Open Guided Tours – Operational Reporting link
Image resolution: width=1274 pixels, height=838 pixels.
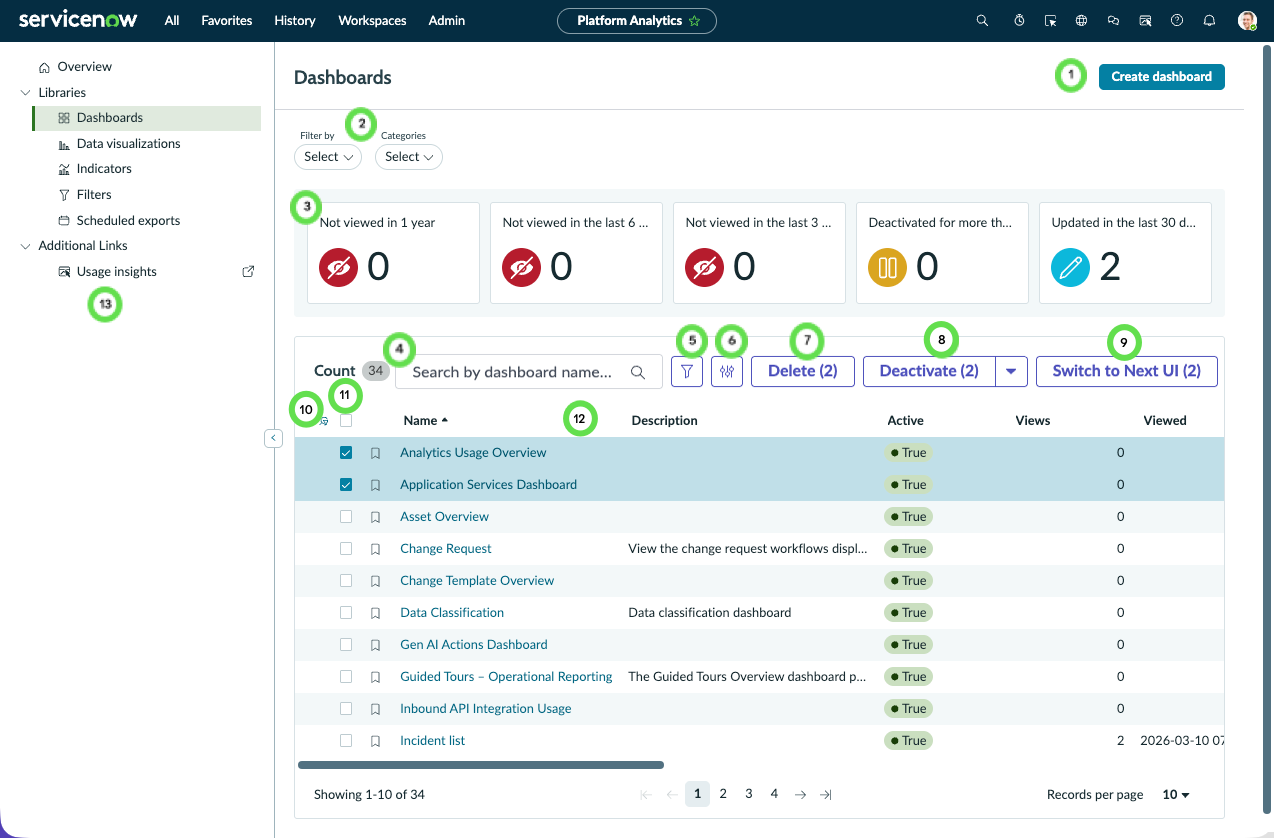pyautogui.click(x=506, y=677)
